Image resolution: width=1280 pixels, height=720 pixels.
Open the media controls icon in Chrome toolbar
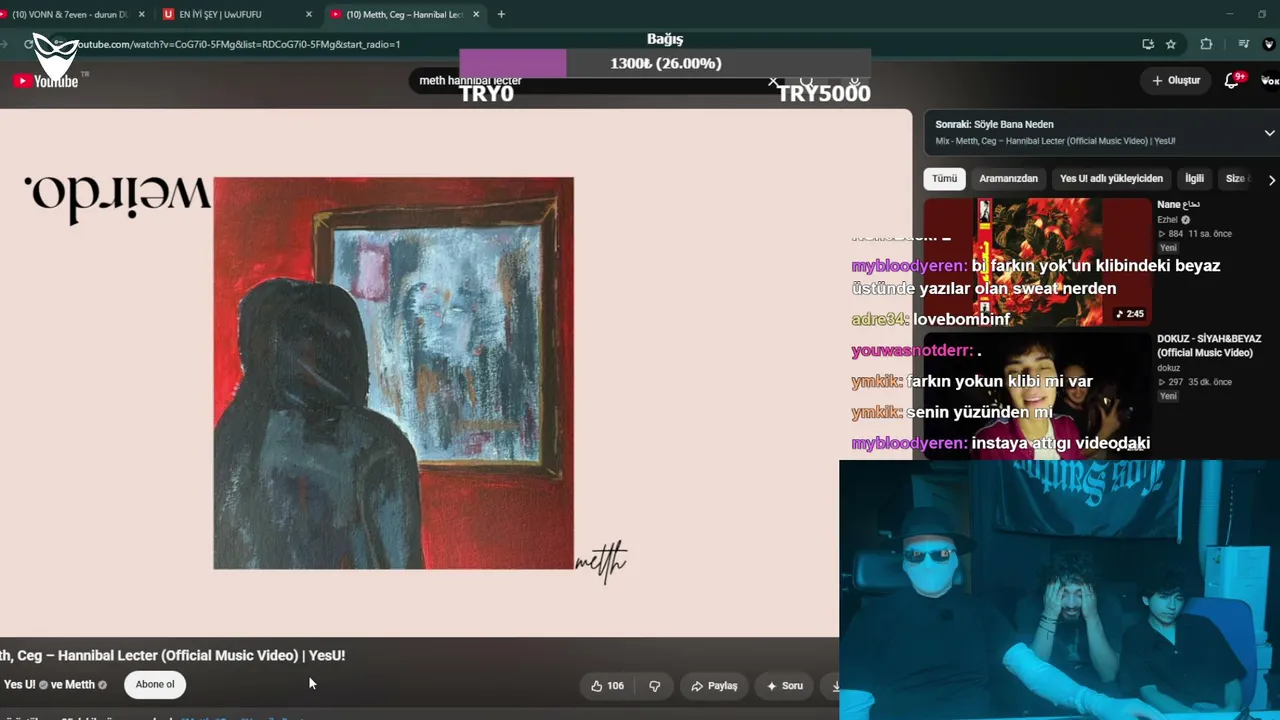click(1243, 44)
